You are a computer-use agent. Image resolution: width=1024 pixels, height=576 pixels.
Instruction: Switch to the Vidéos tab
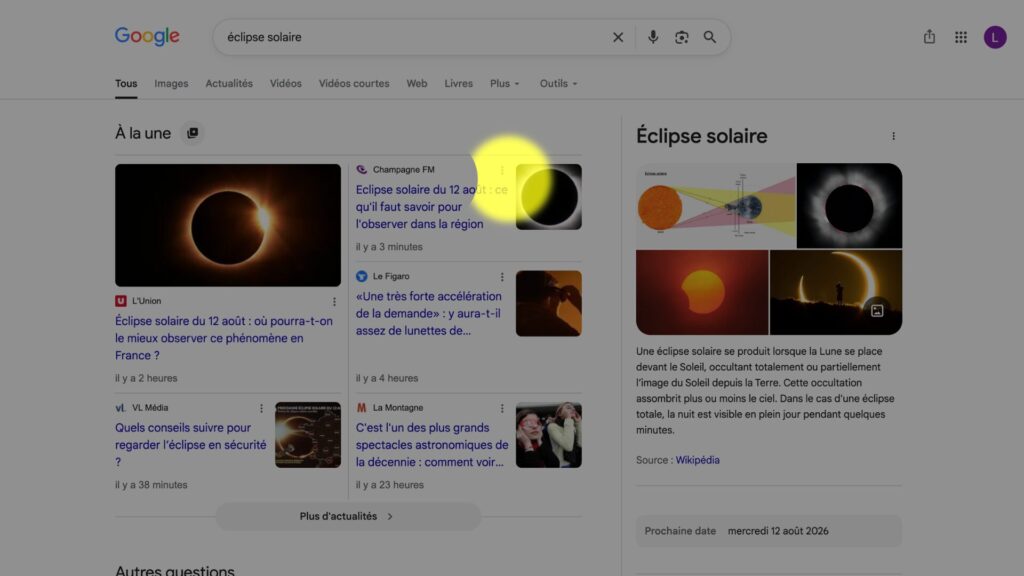(x=285, y=84)
